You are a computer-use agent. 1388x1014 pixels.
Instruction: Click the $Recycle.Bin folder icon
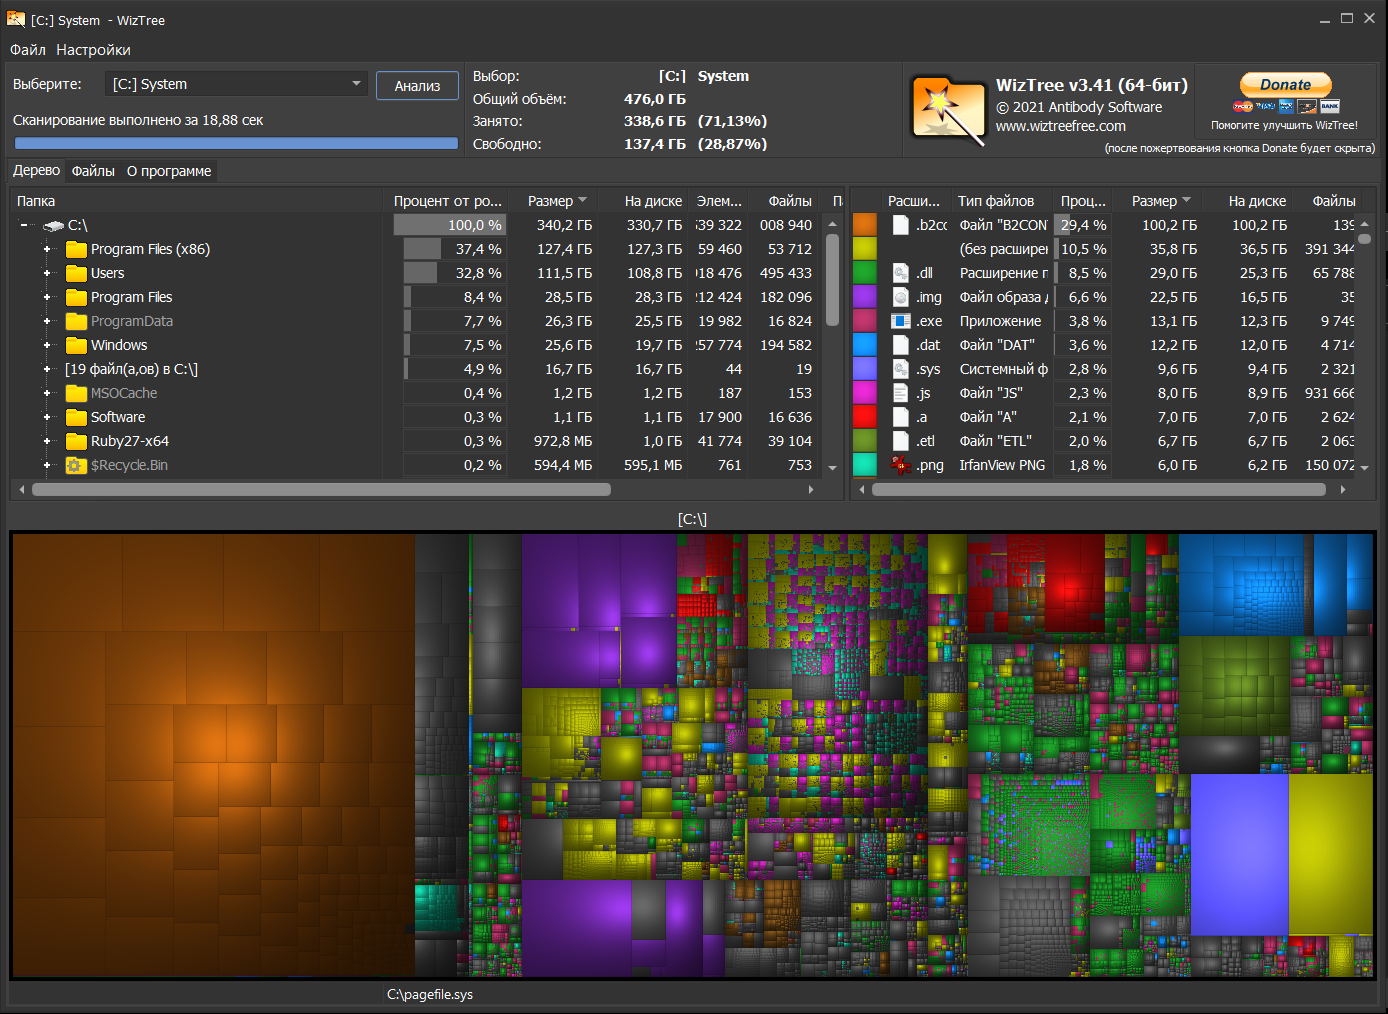(76, 466)
